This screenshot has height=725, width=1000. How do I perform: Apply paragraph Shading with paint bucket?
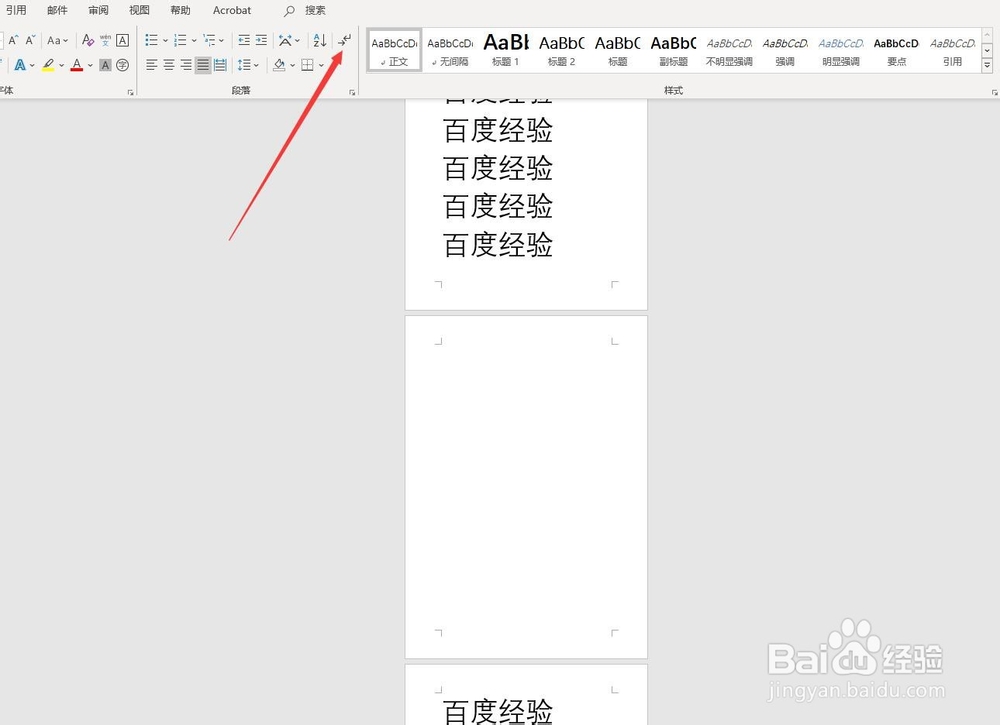pos(279,64)
